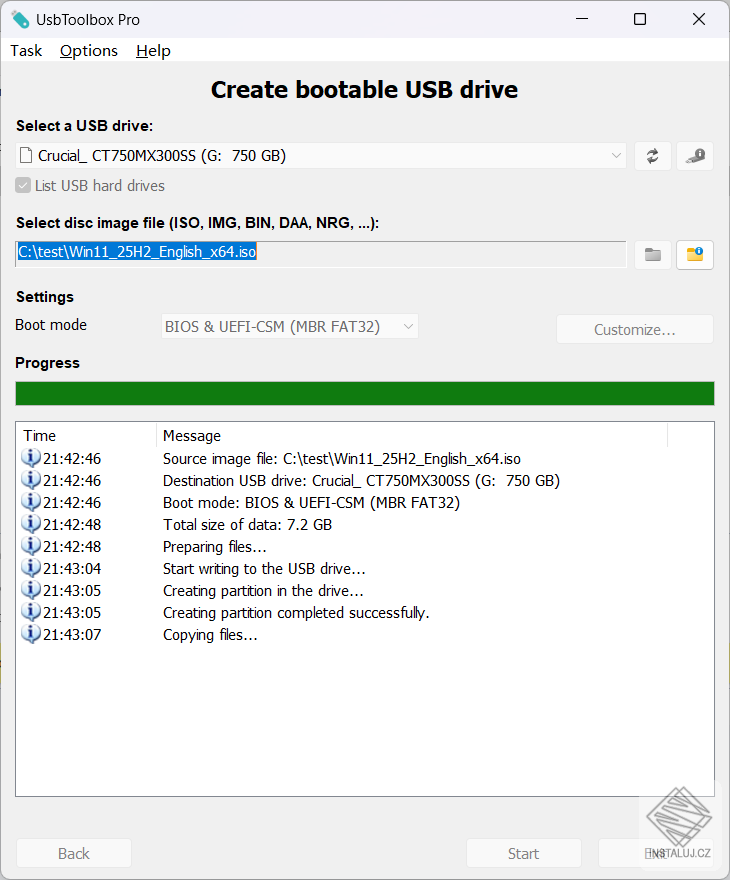Click the green progress bar
730x880 pixels.
coord(365,393)
